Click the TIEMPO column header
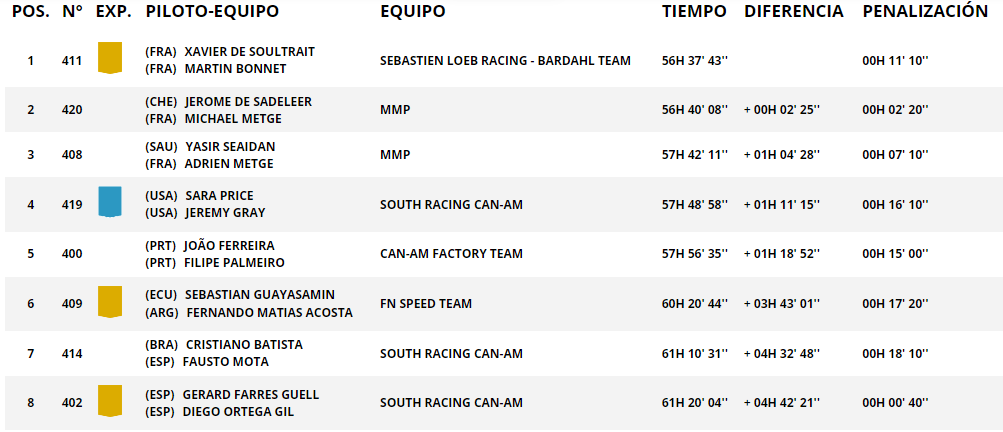The image size is (1003, 432). [x=694, y=12]
